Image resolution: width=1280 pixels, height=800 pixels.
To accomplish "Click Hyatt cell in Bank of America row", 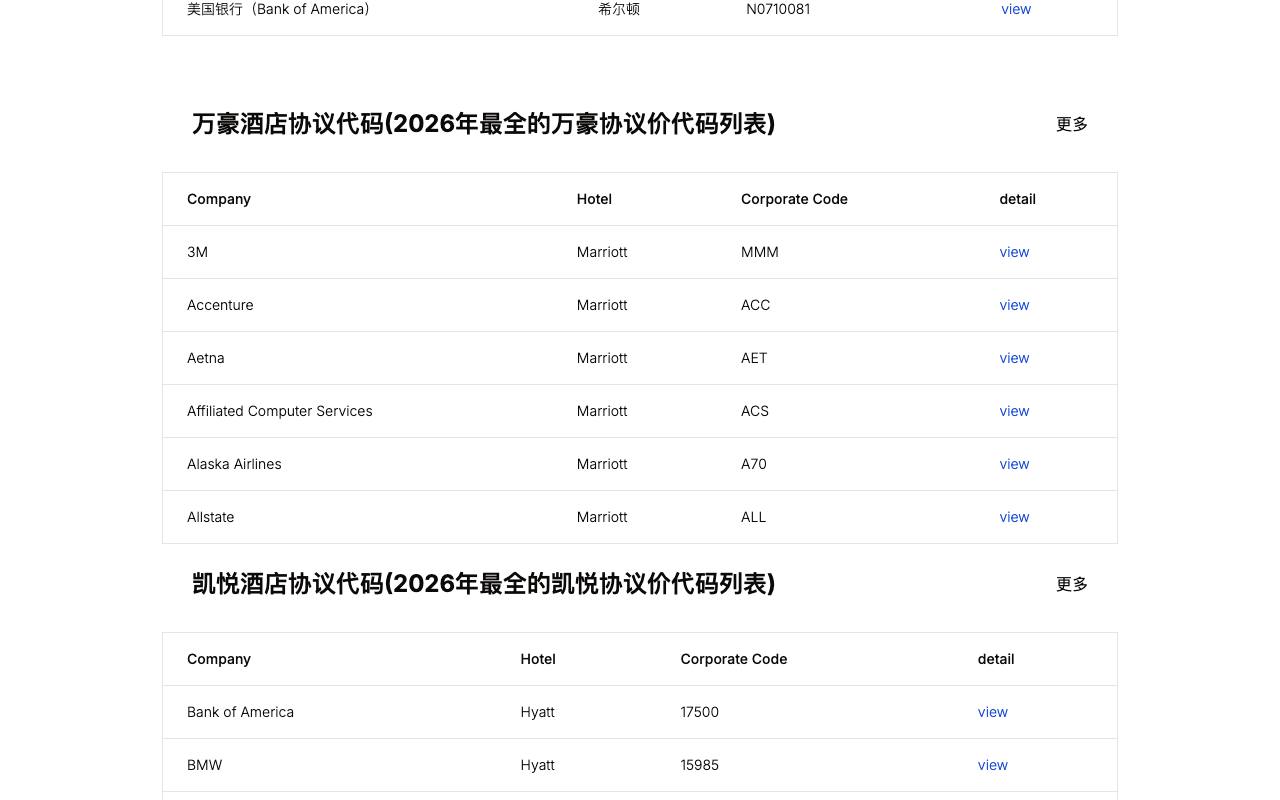I will click(538, 712).
